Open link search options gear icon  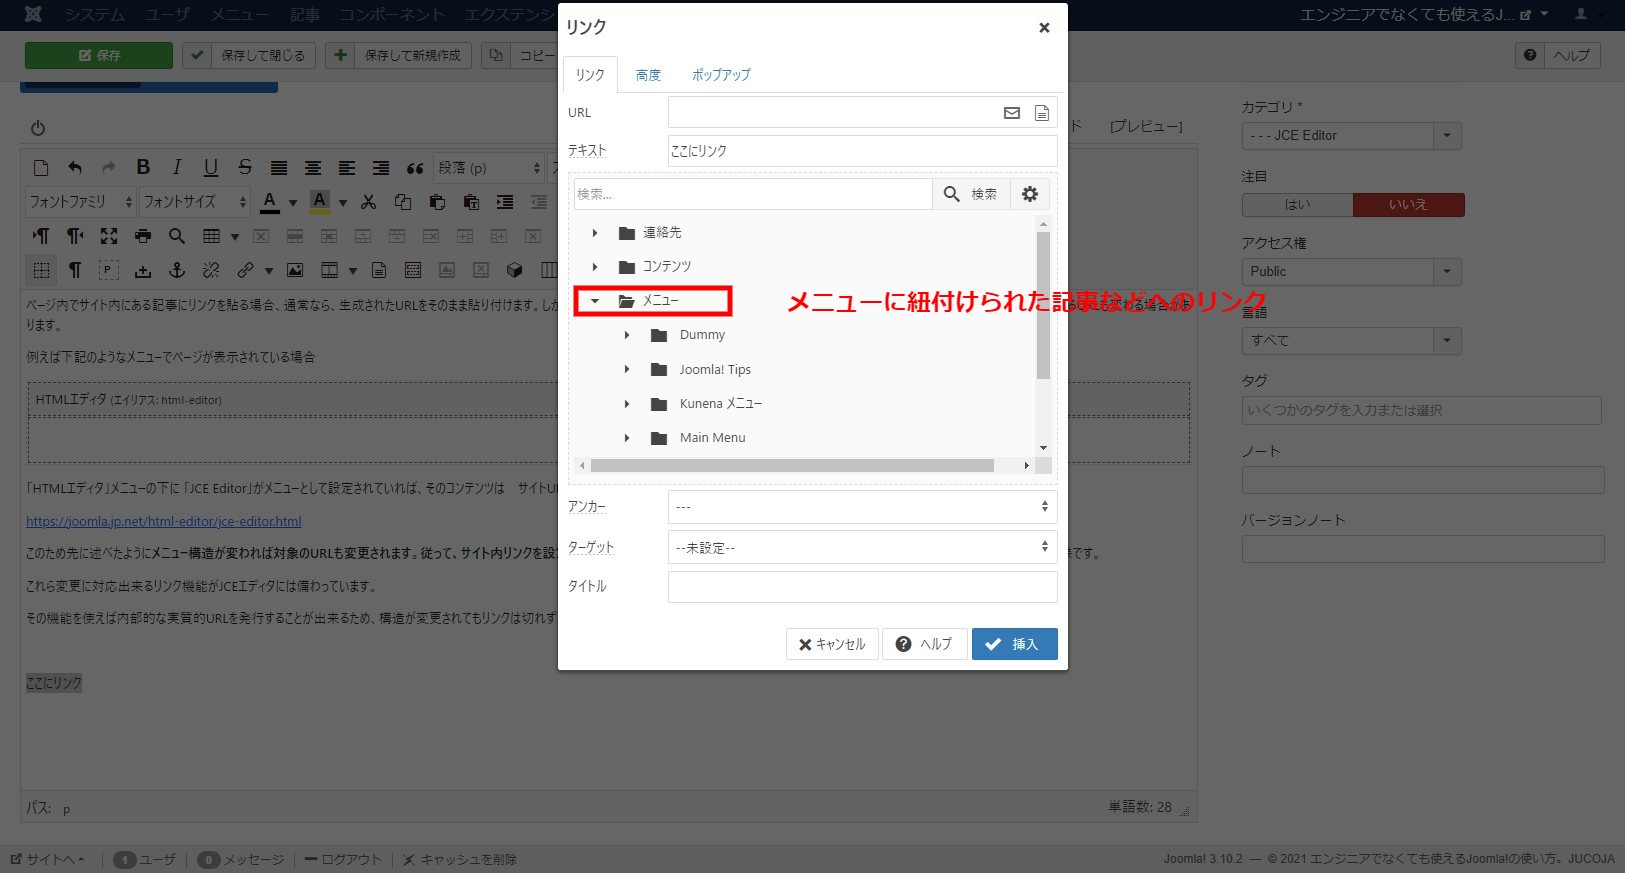click(x=1030, y=194)
